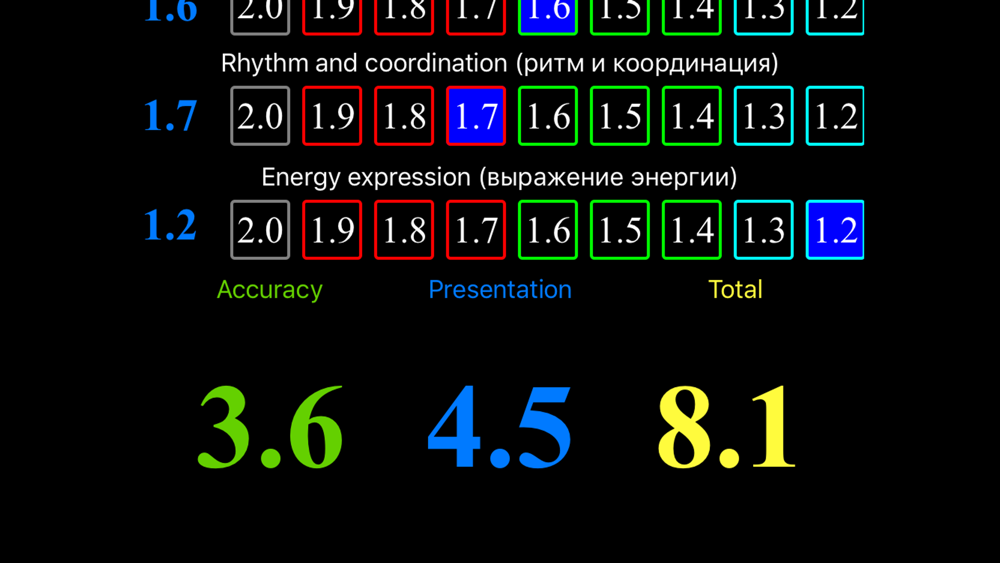
Task: Pick 1.4 in the Energy expression row
Action: click(x=692, y=230)
